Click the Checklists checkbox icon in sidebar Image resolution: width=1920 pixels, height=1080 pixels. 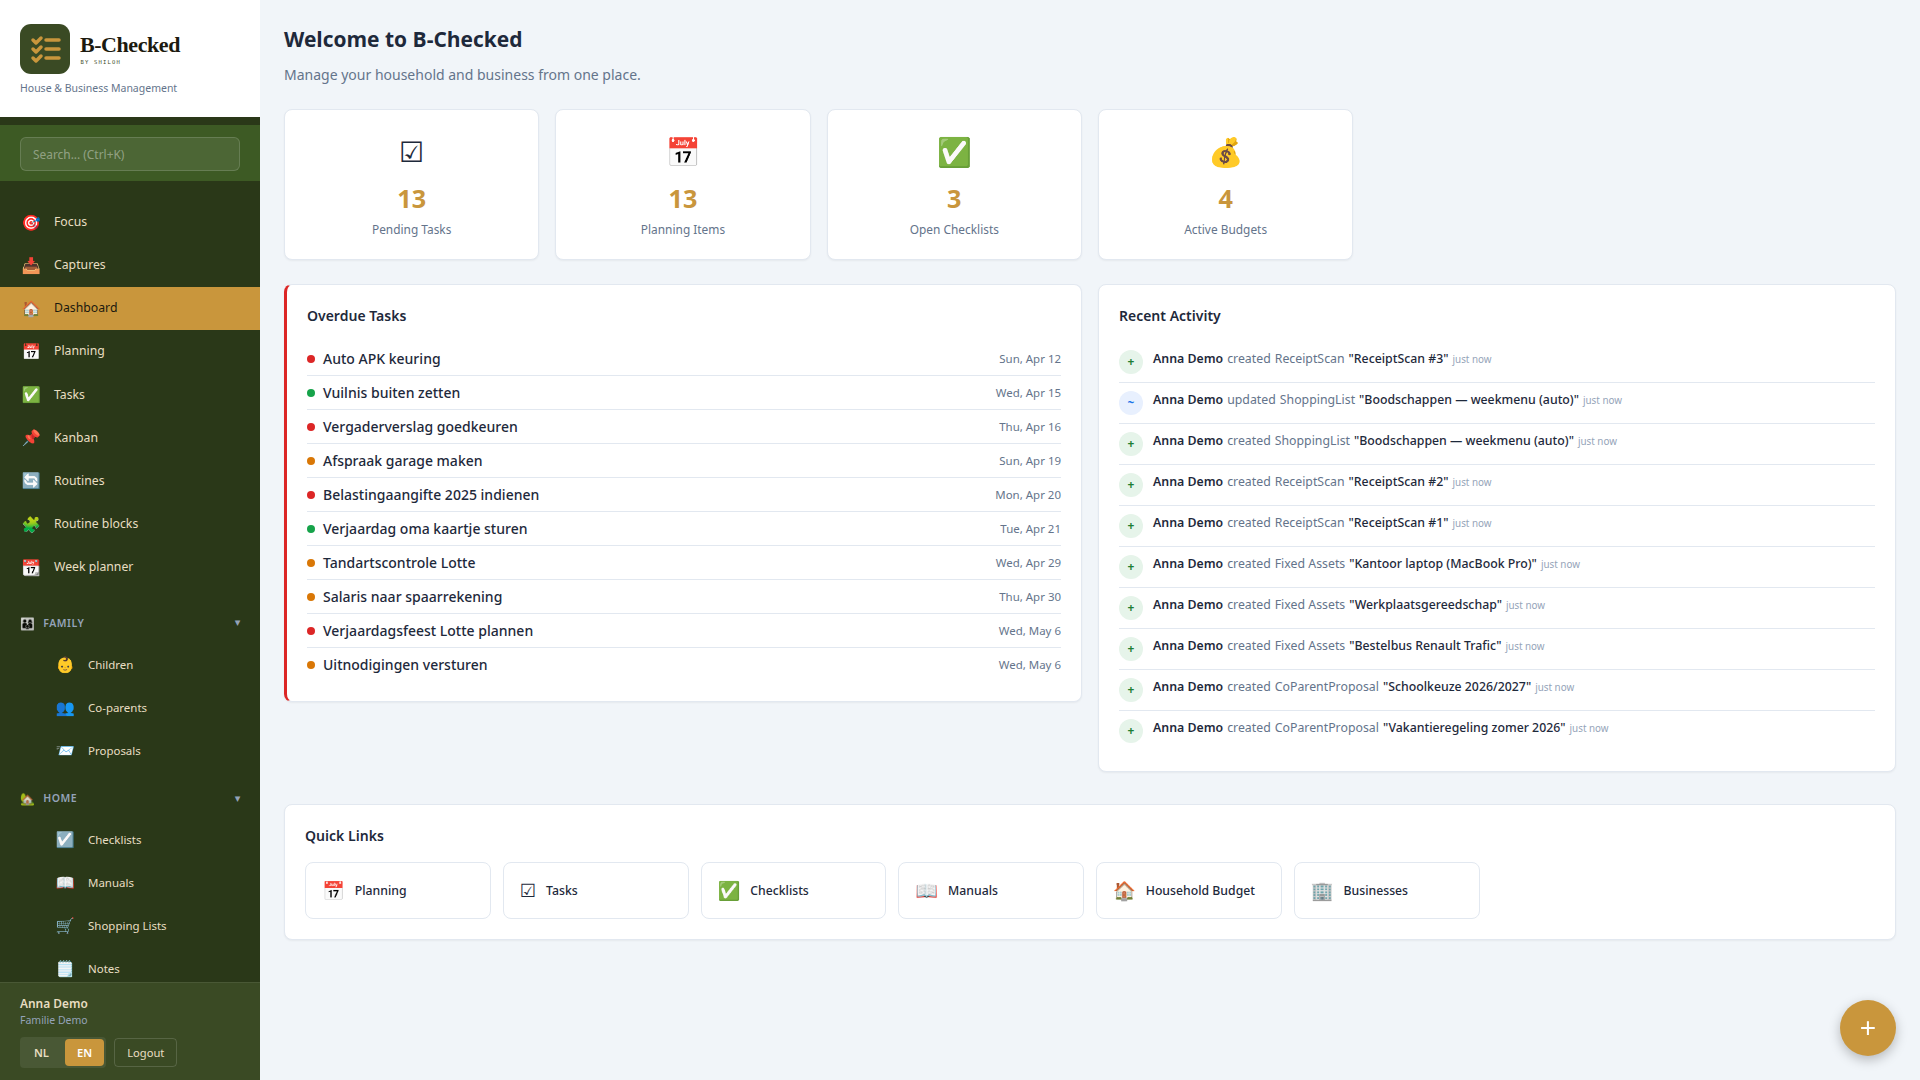click(65, 840)
